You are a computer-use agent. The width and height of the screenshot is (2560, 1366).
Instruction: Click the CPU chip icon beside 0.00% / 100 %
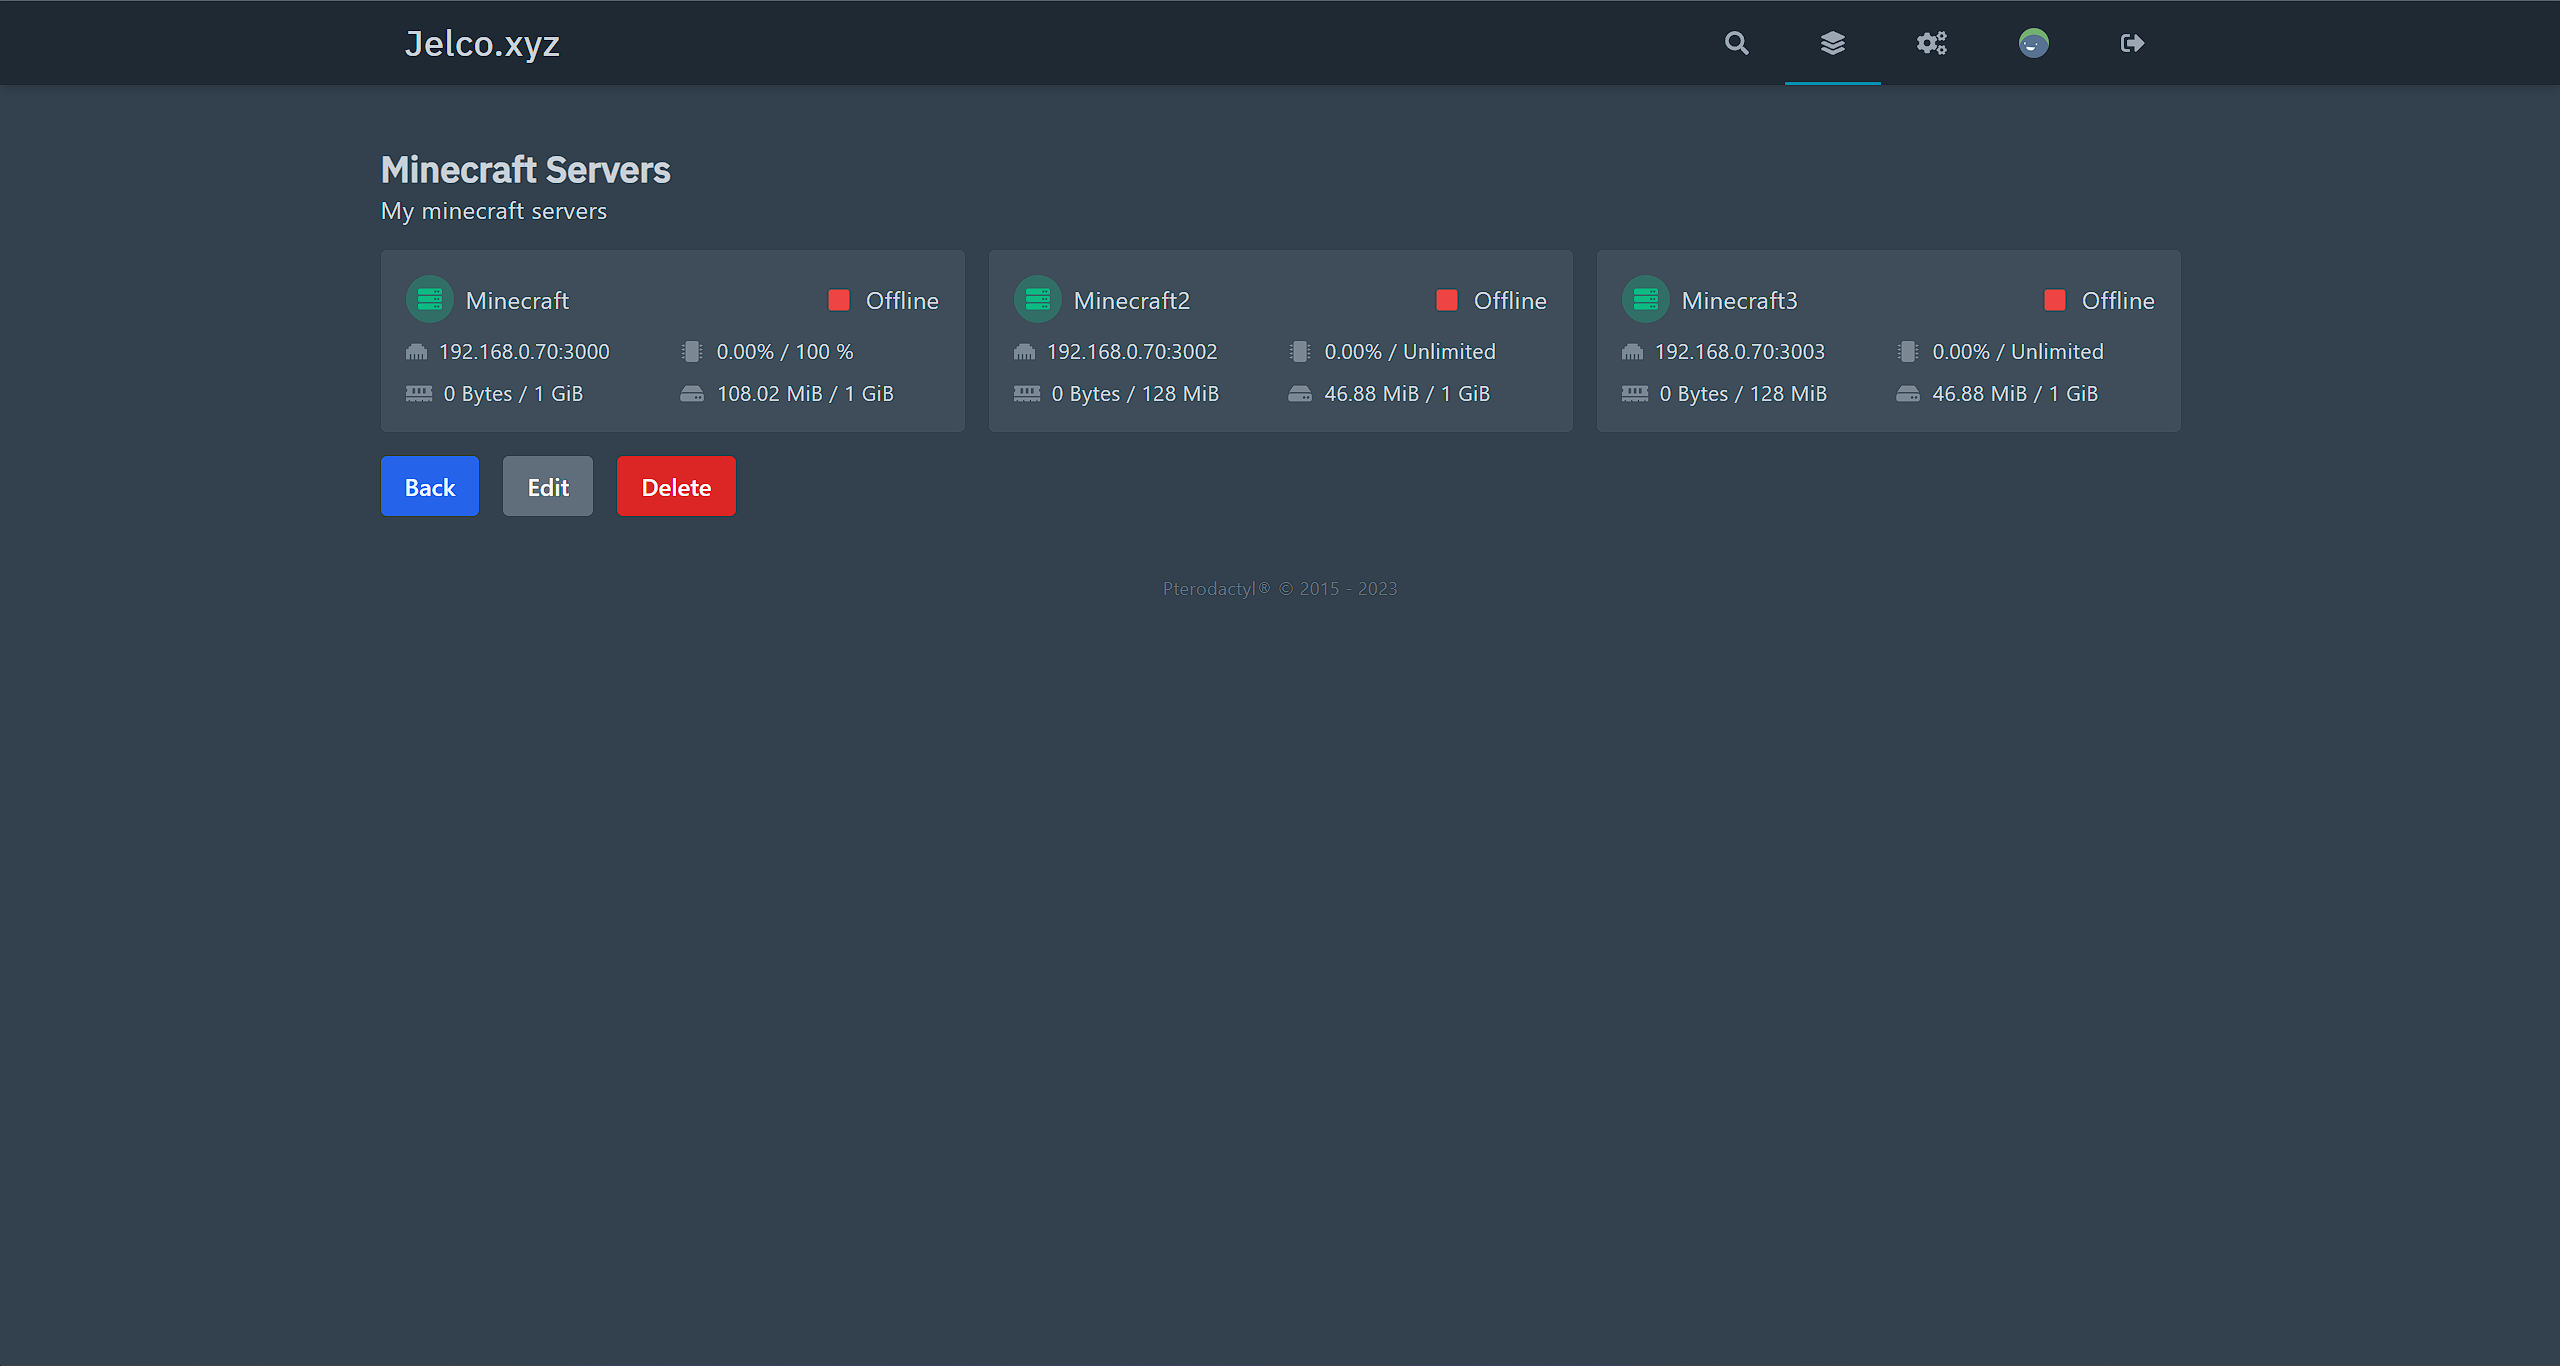(692, 352)
